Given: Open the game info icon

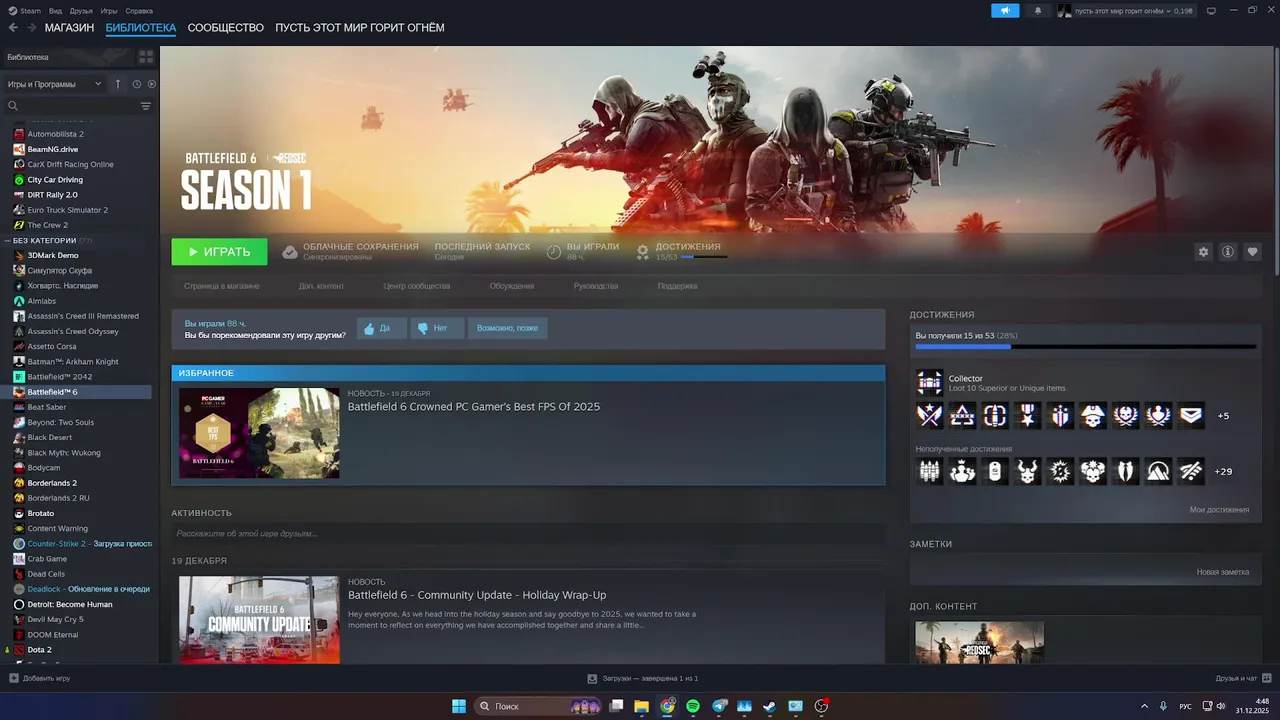Looking at the screenshot, I should (x=1228, y=252).
